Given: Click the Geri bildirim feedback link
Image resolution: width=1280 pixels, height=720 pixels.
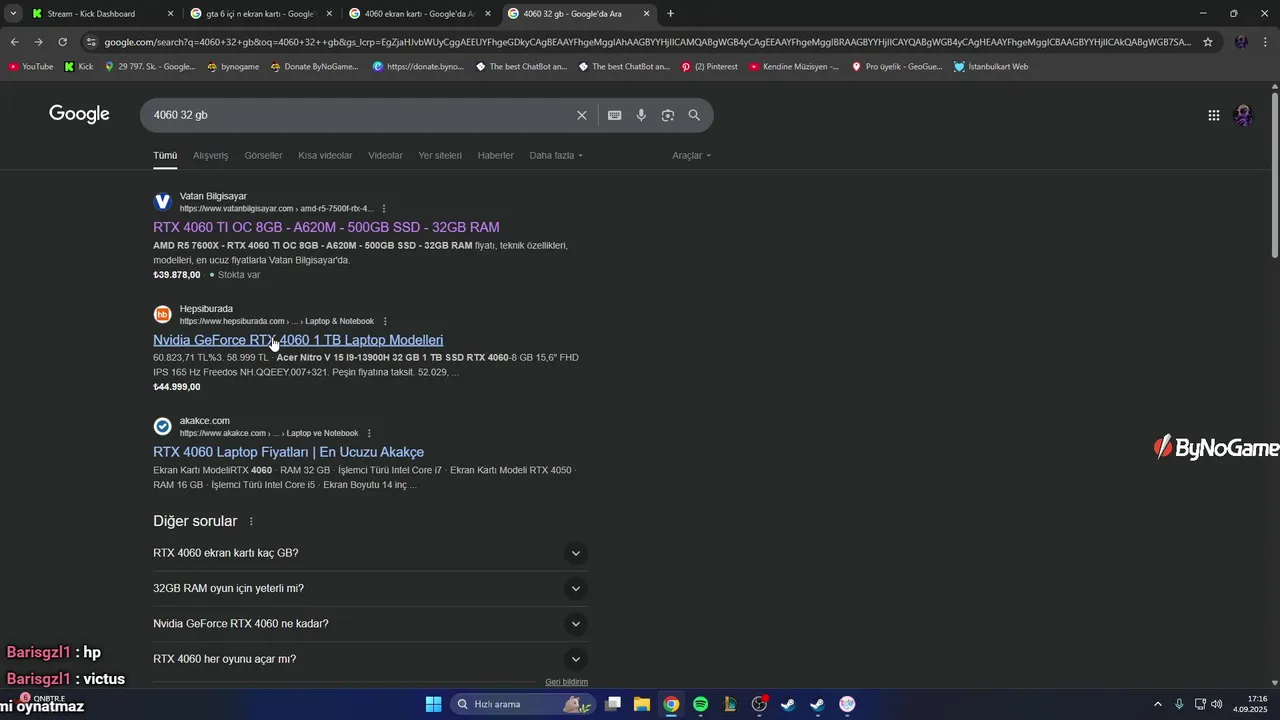Looking at the screenshot, I should click(x=566, y=682).
